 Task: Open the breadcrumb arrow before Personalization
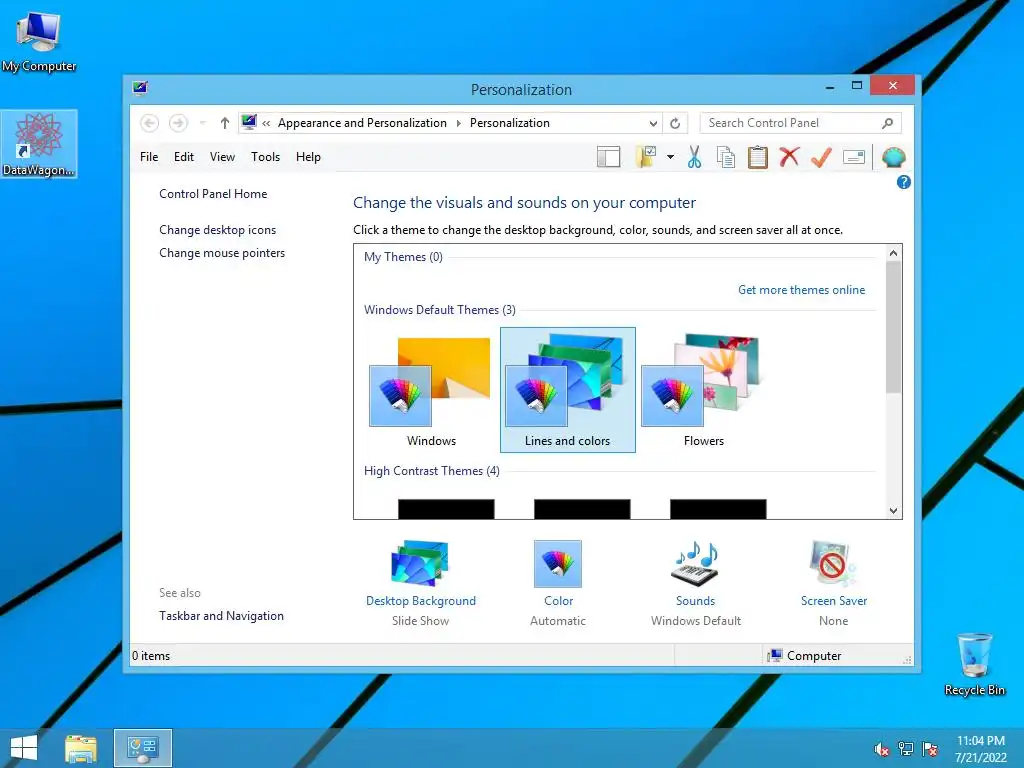[x=458, y=123]
